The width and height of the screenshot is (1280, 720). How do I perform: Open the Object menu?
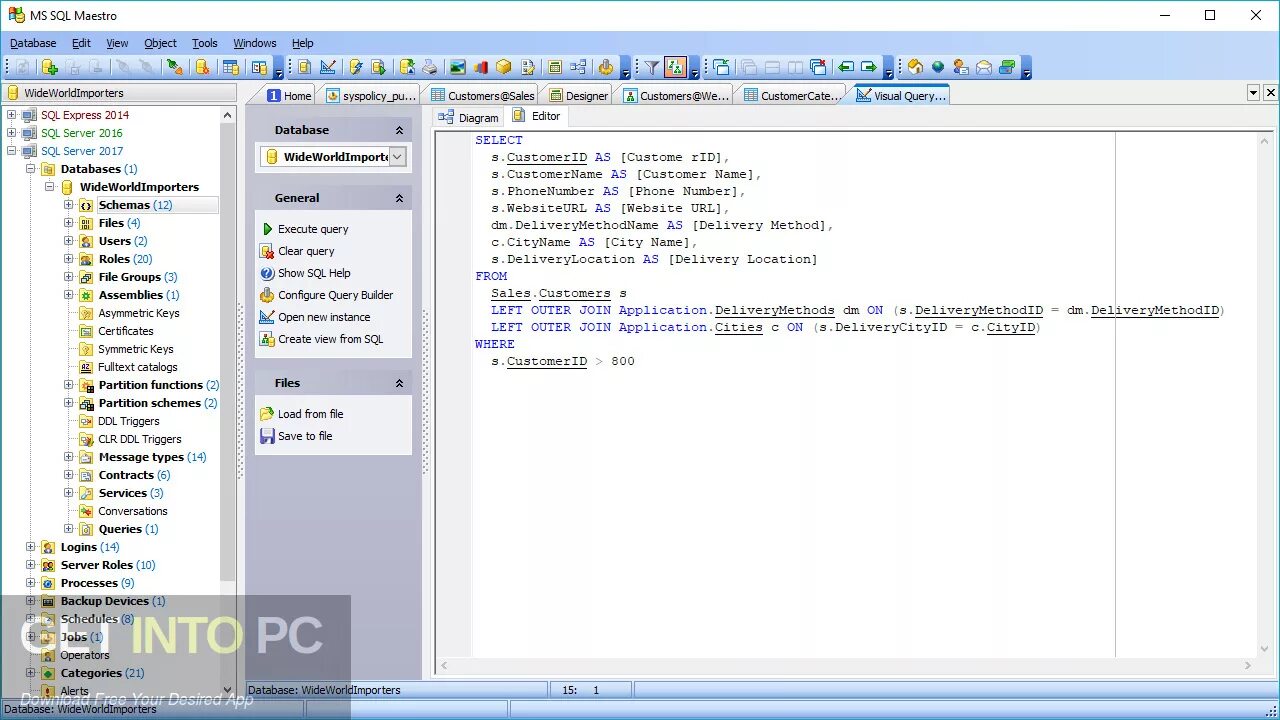pos(160,43)
